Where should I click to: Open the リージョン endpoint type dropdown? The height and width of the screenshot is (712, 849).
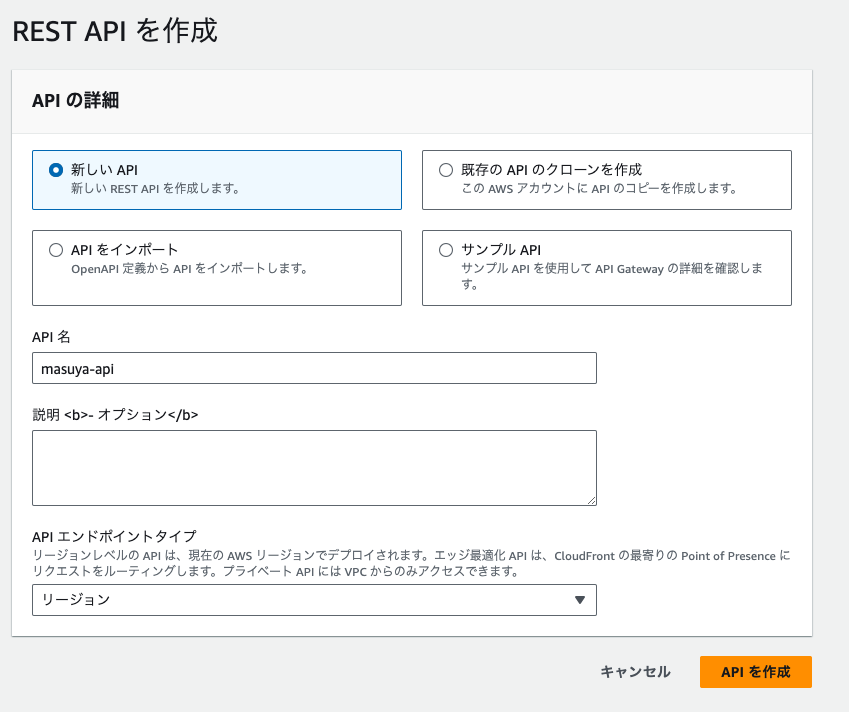314,600
